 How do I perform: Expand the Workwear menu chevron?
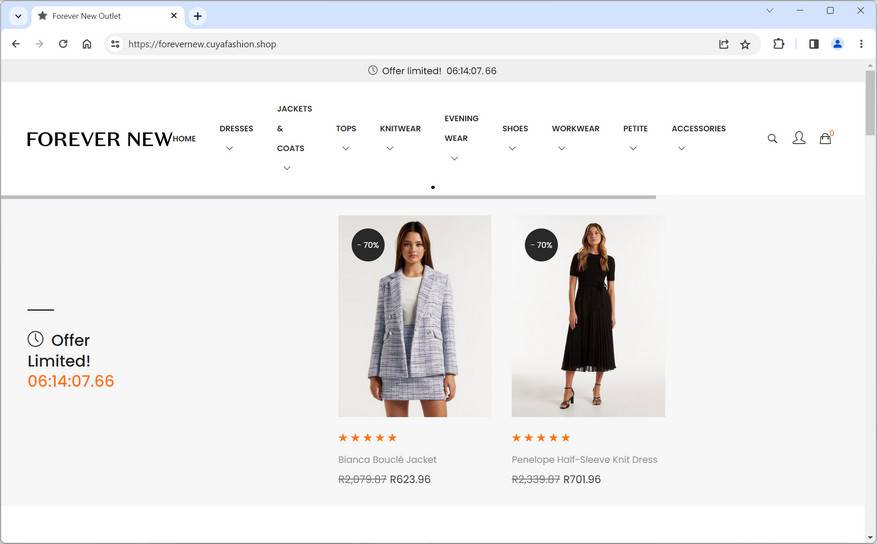point(562,149)
